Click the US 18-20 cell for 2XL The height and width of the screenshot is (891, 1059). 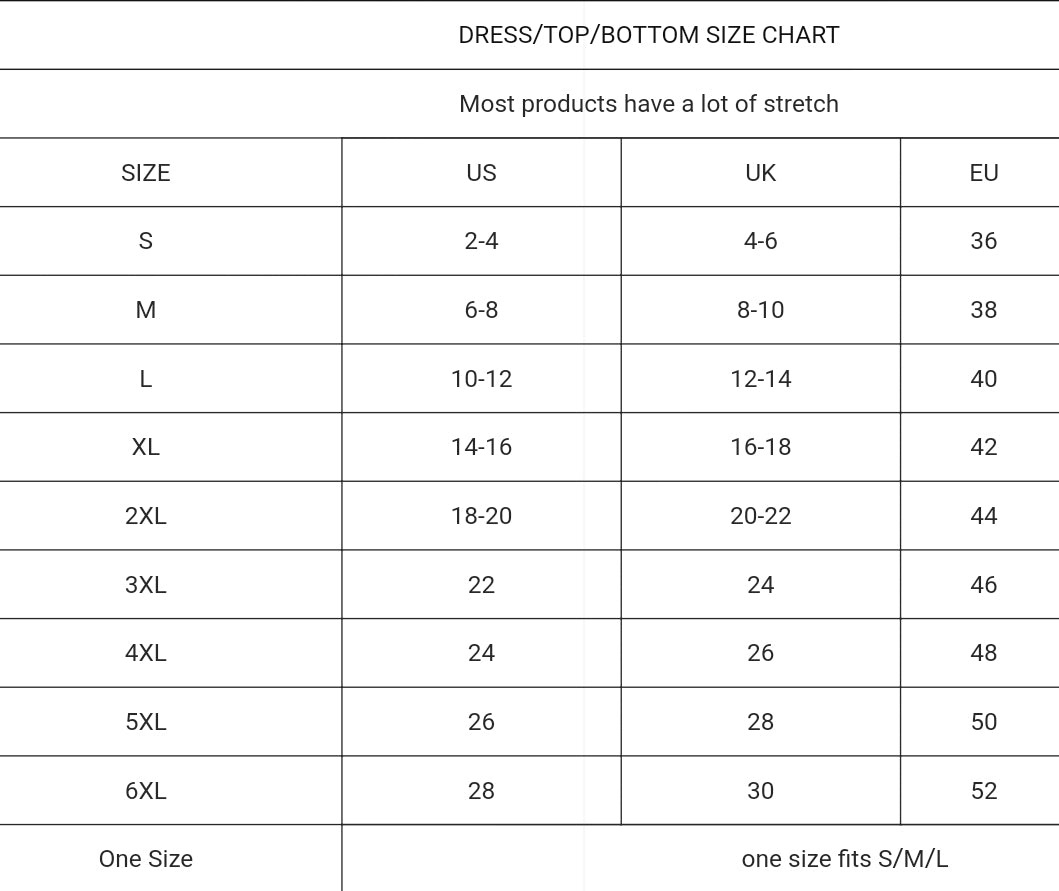tap(481, 516)
